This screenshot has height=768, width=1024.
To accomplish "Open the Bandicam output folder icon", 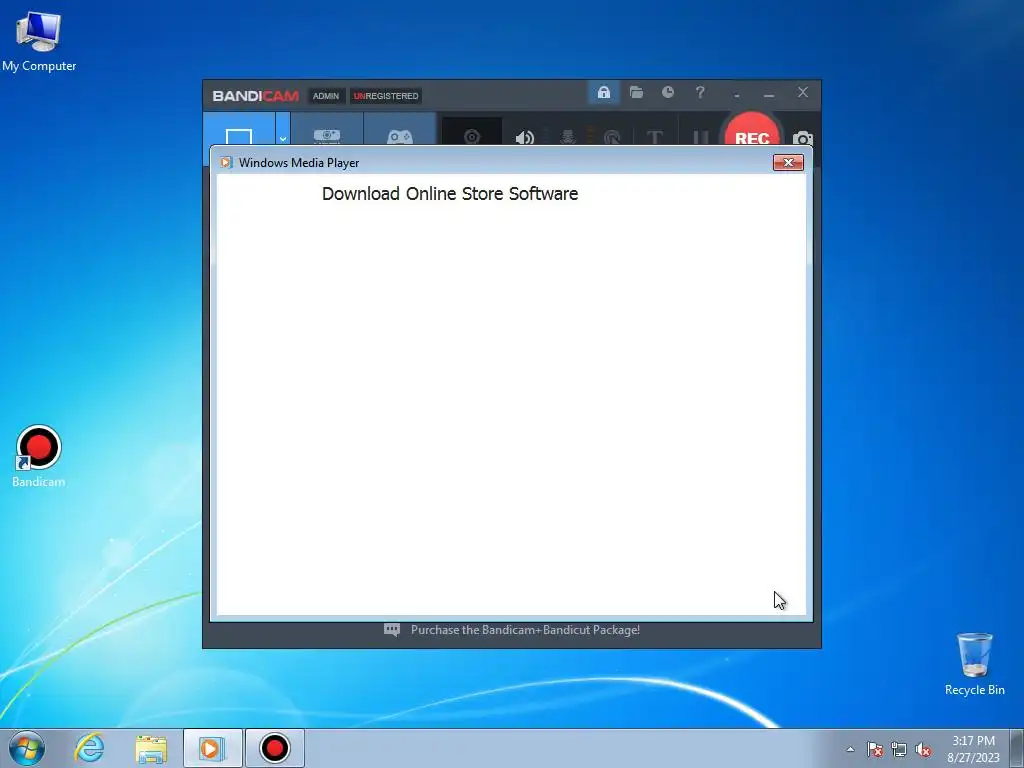I will 636,93.
